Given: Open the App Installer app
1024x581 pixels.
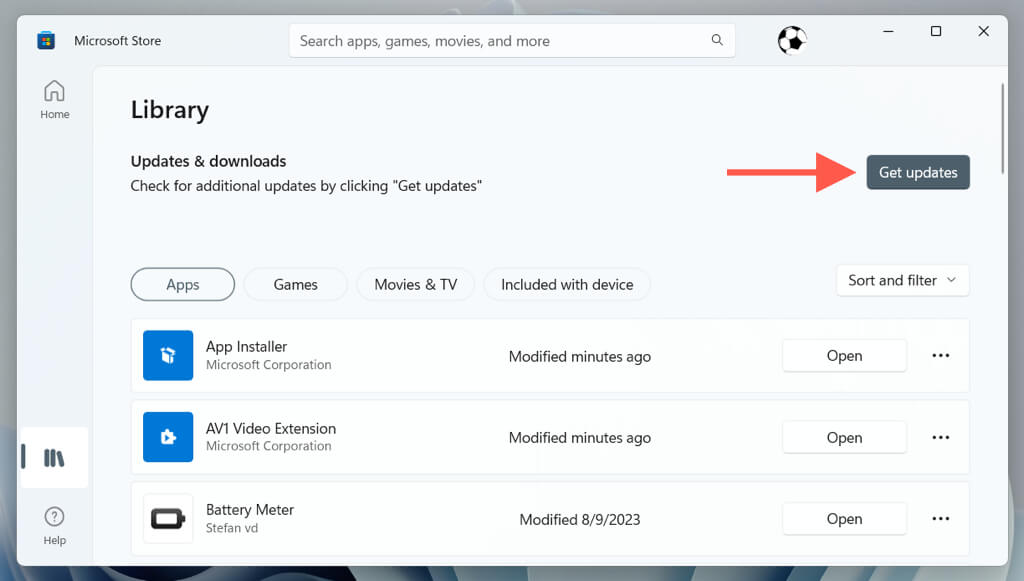Looking at the screenshot, I should coord(844,356).
